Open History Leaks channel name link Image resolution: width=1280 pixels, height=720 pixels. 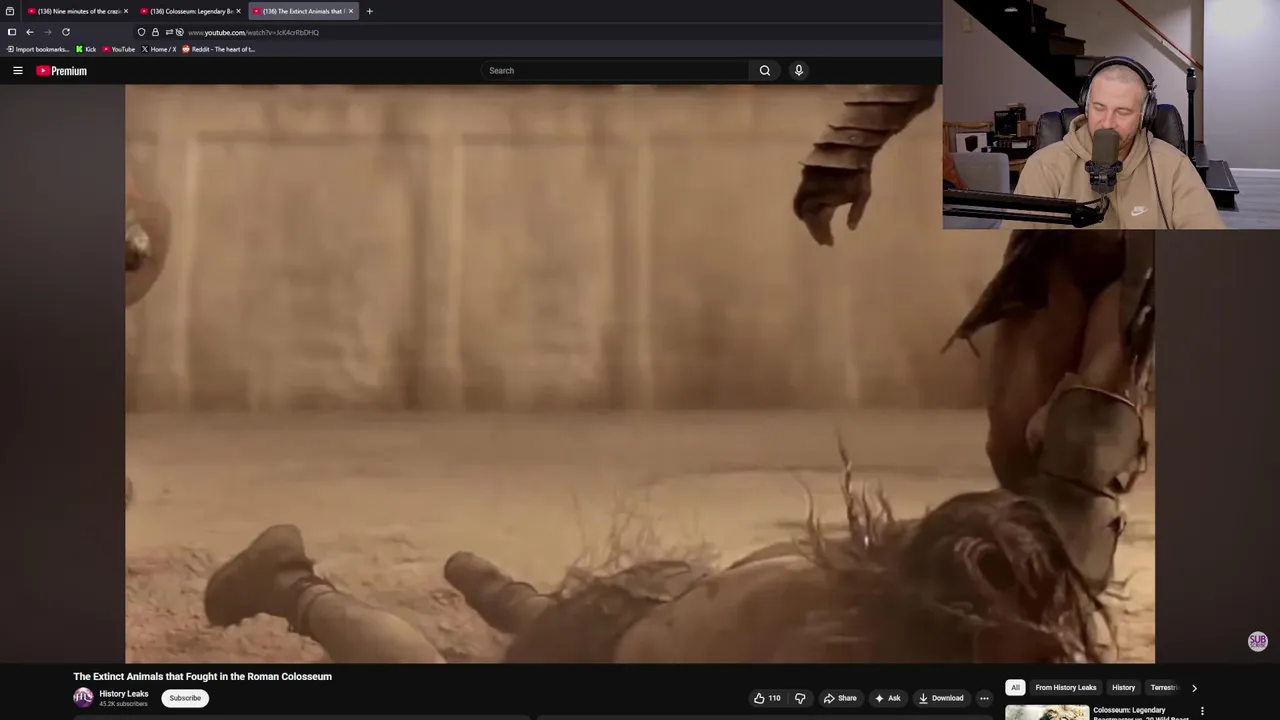pyautogui.click(x=124, y=694)
